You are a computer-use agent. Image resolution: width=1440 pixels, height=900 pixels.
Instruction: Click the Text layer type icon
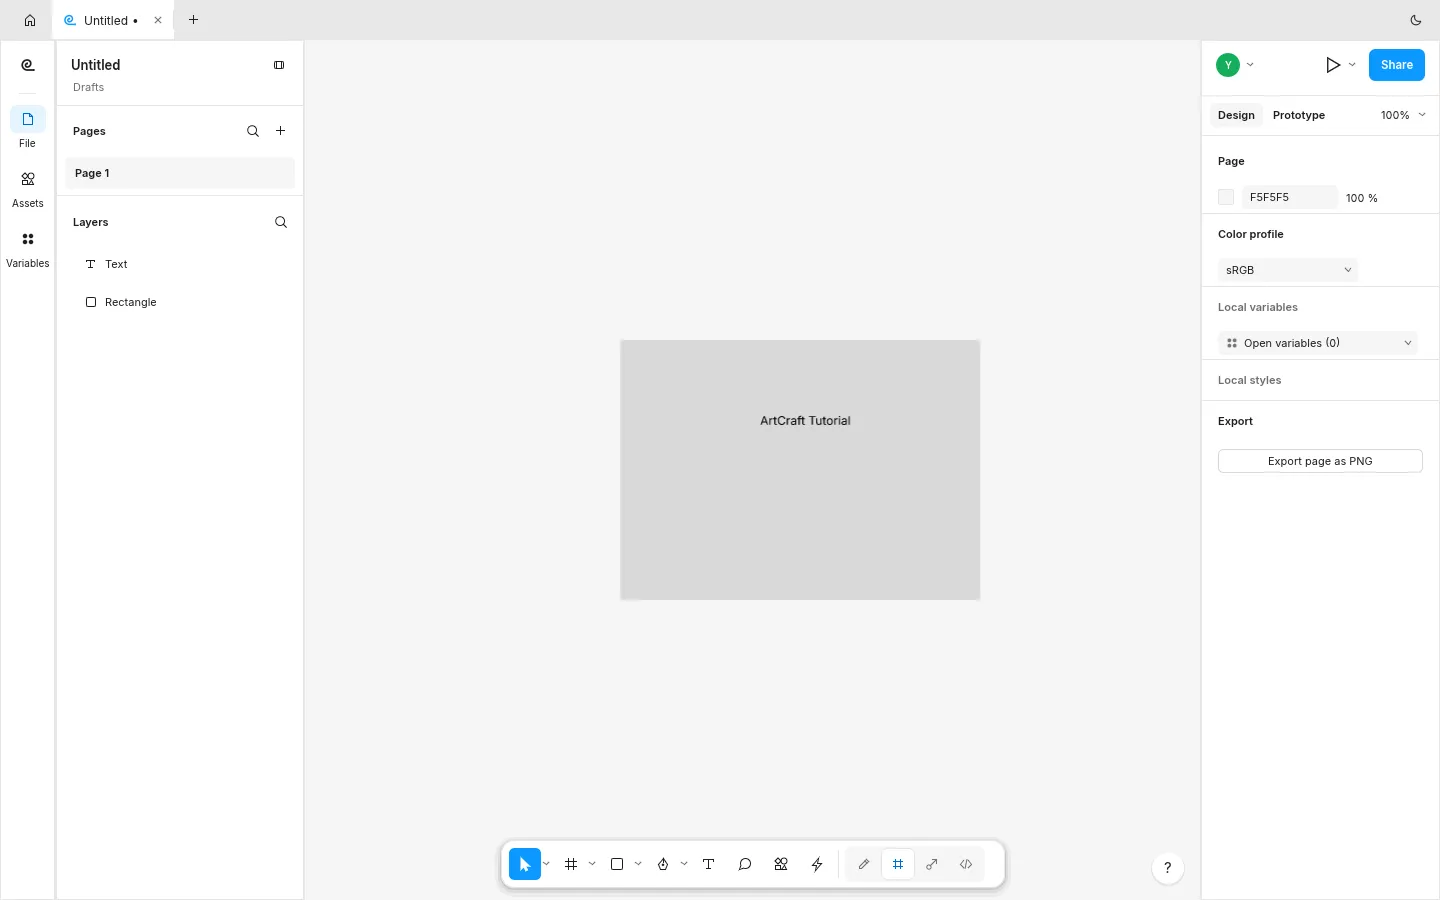pyautogui.click(x=91, y=264)
